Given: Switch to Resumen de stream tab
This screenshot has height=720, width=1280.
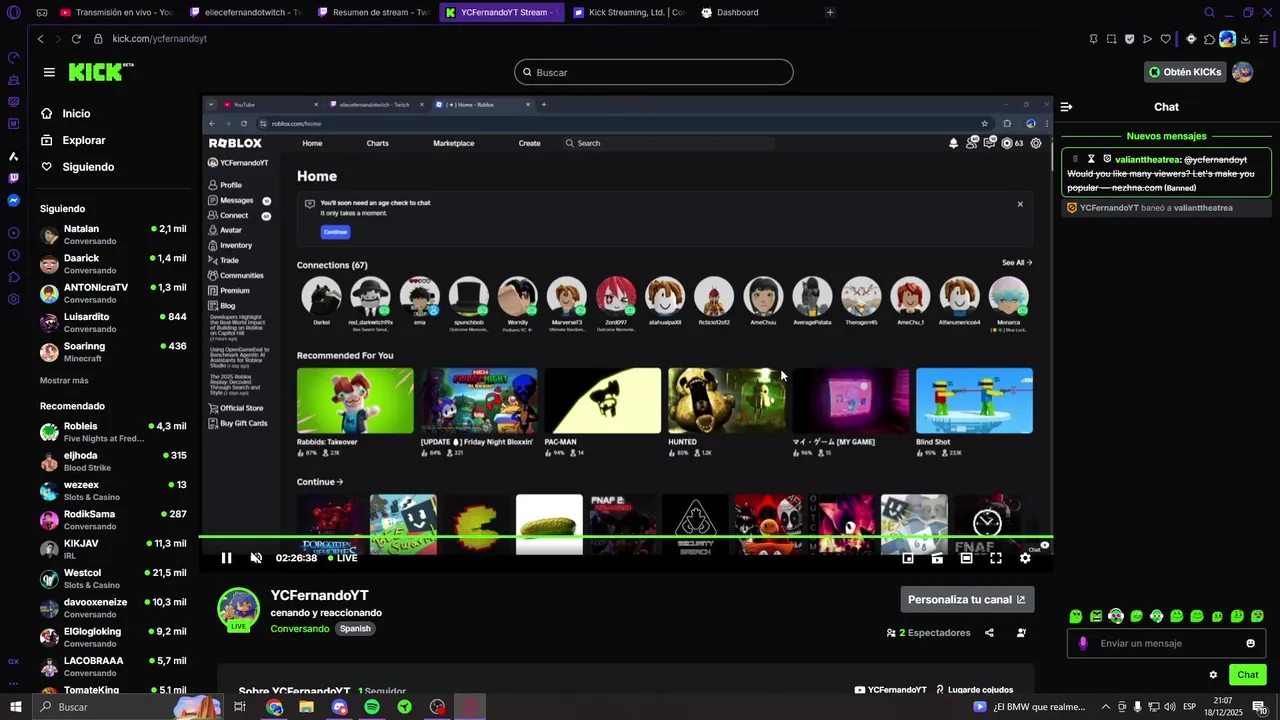Looking at the screenshot, I should 373,13.
